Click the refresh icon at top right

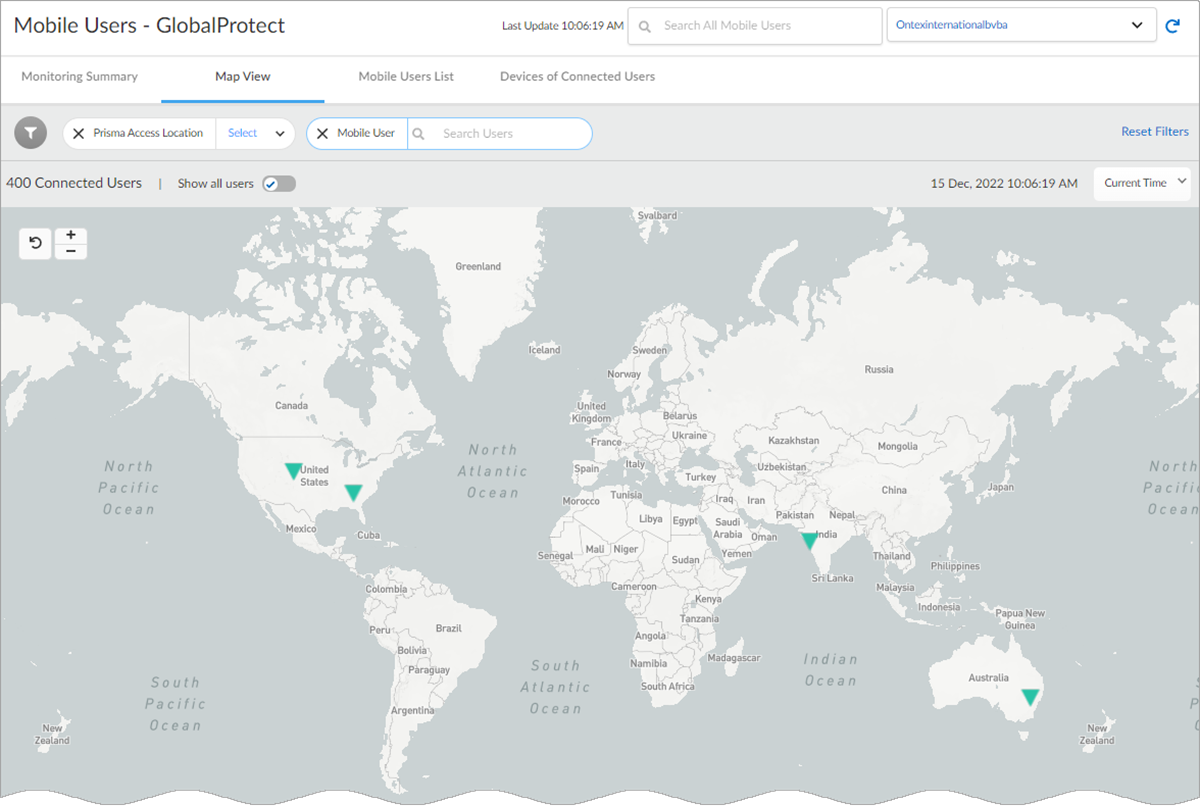pos(1173,26)
